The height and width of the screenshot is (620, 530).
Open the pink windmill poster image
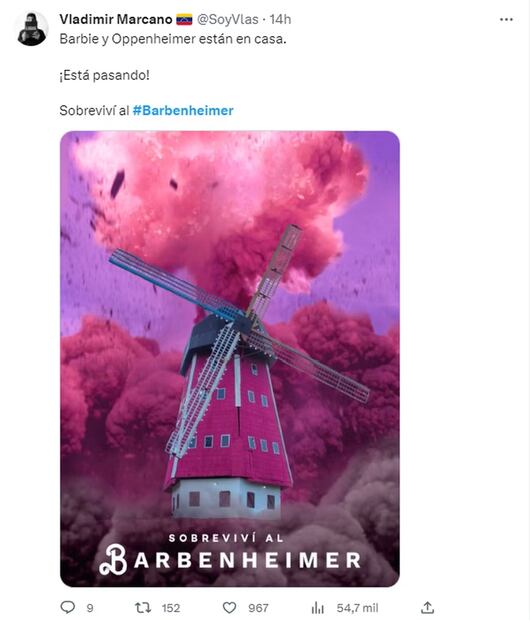pos(230,359)
